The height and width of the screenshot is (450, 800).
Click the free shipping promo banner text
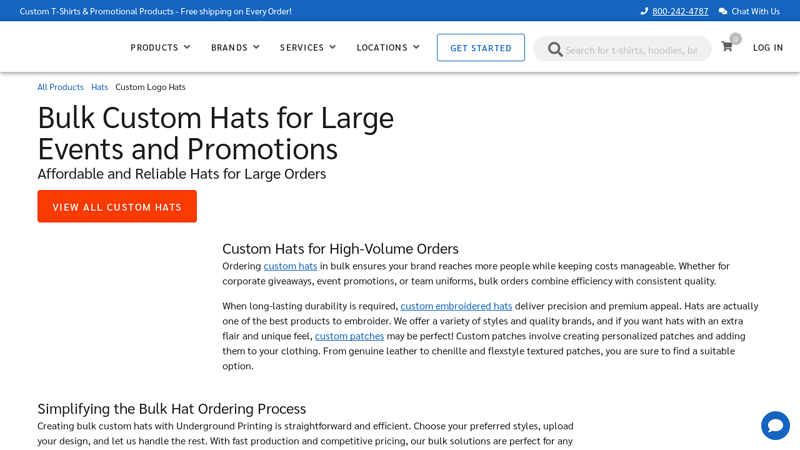coord(156,11)
